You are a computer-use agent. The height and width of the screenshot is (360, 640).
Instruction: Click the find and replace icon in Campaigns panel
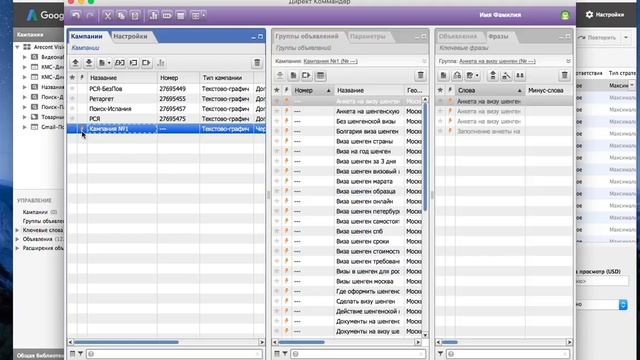pos(120,63)
